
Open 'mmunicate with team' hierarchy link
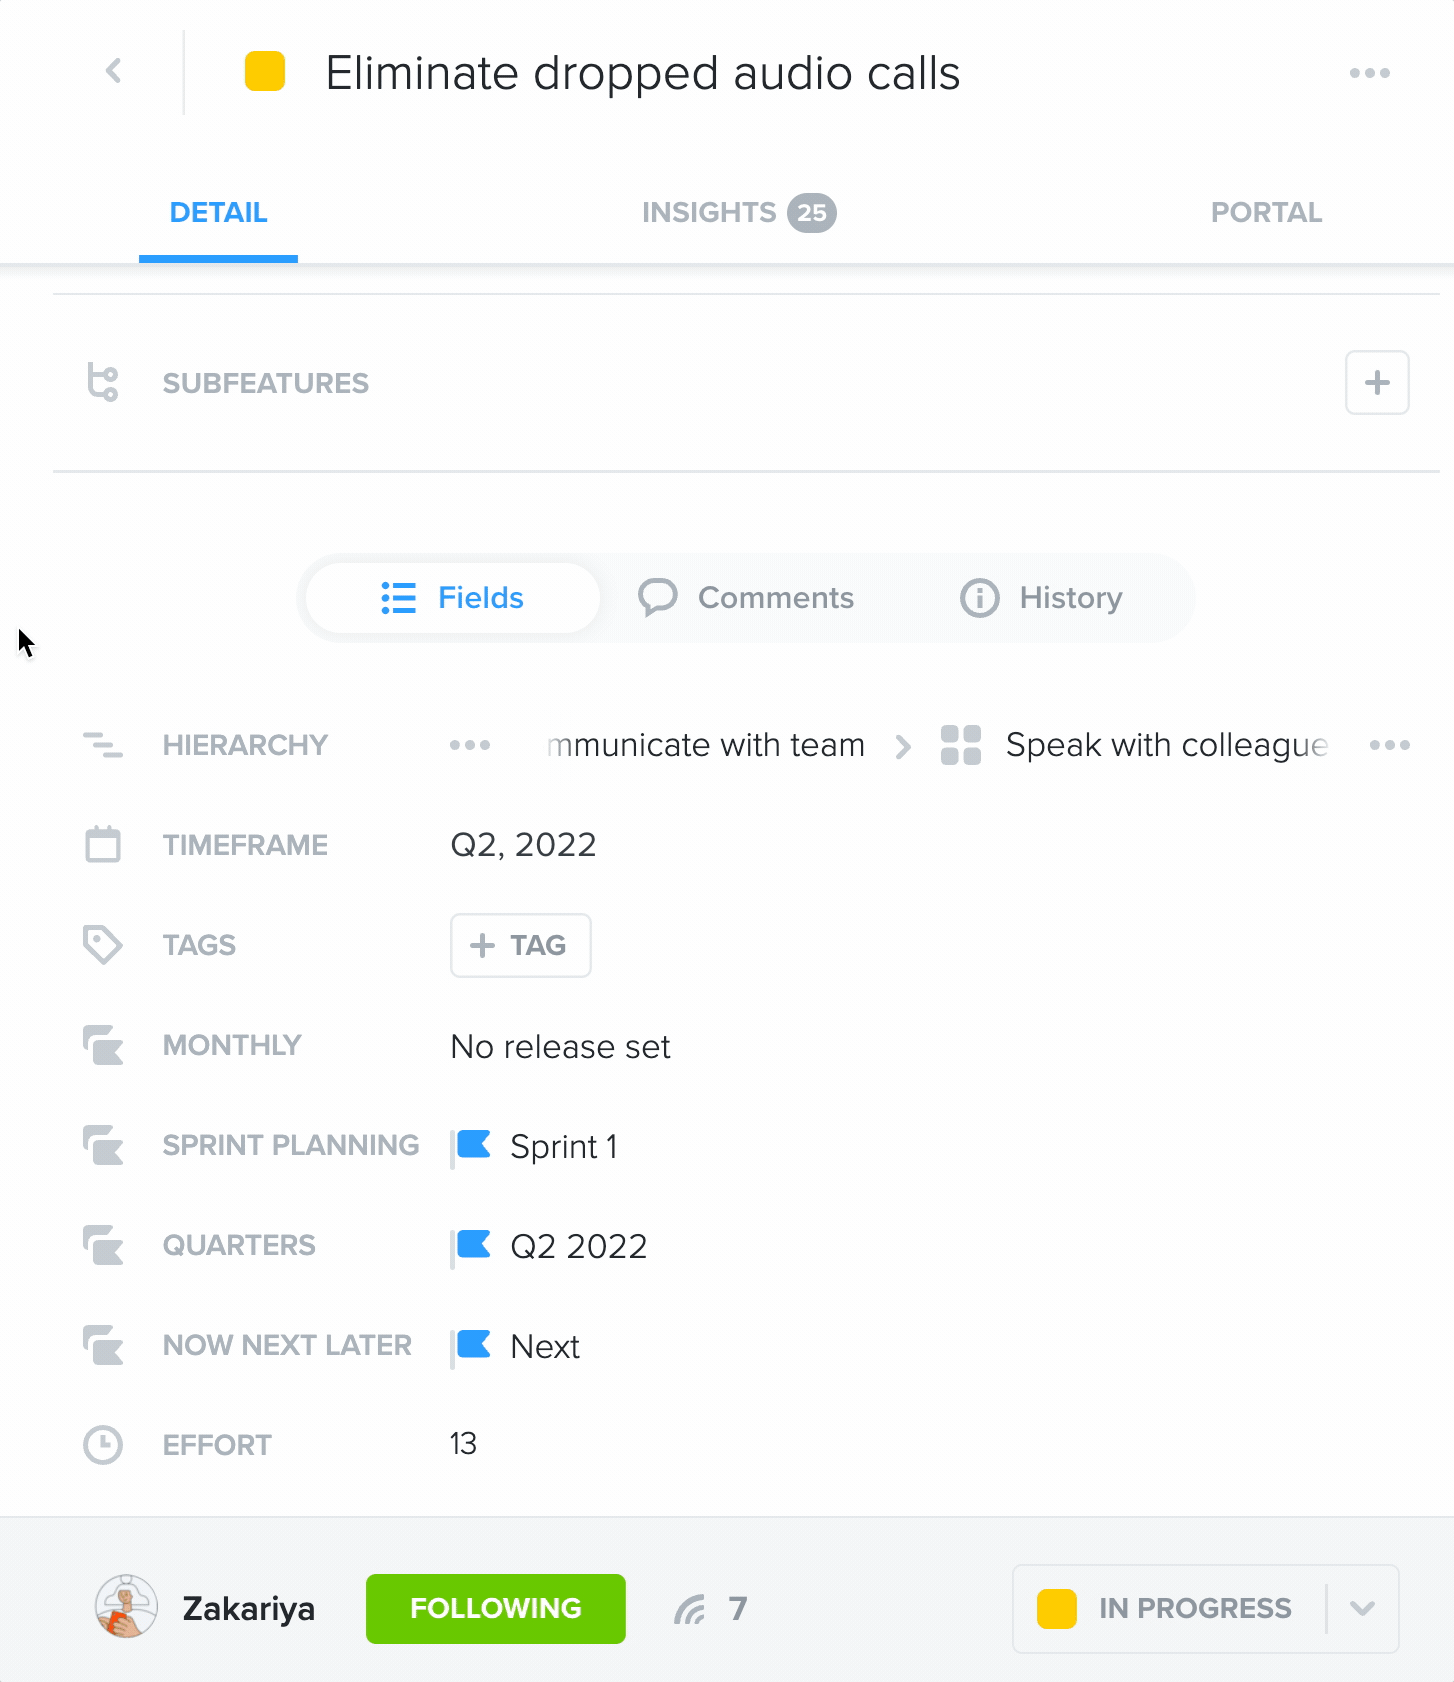tap(706, 745)
